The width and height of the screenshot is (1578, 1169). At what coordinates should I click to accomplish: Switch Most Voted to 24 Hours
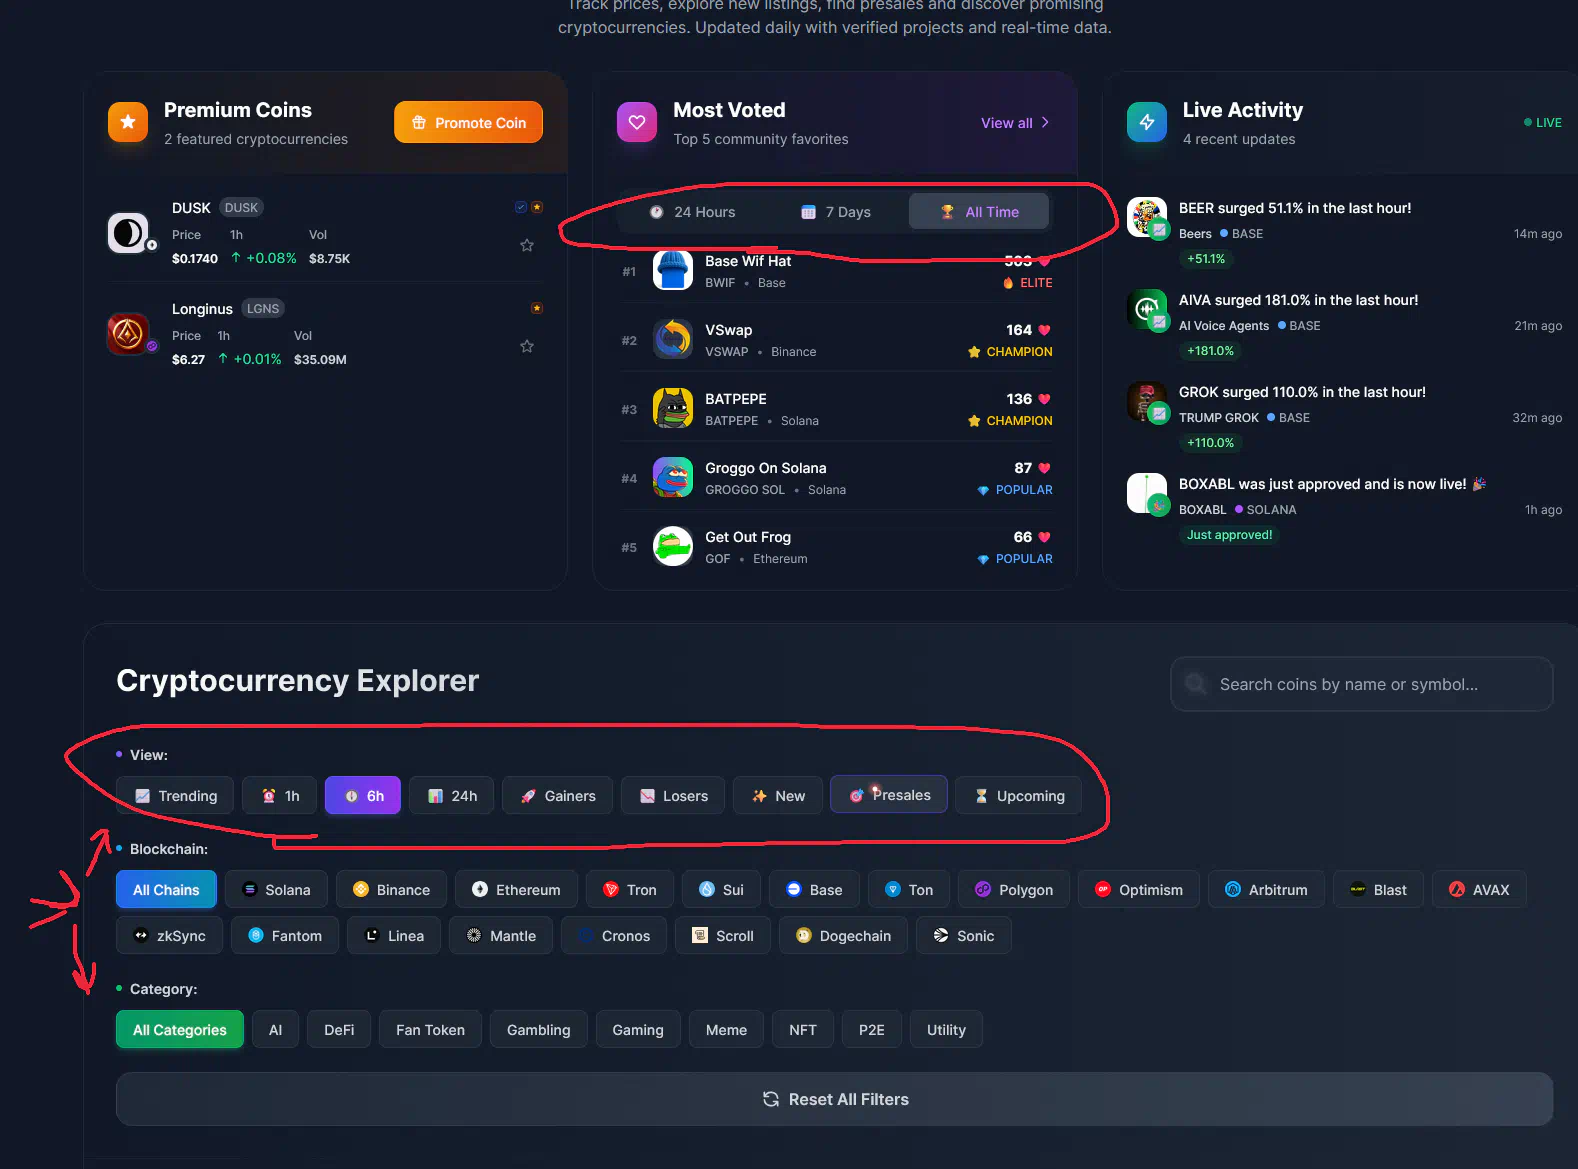(692, 212)
